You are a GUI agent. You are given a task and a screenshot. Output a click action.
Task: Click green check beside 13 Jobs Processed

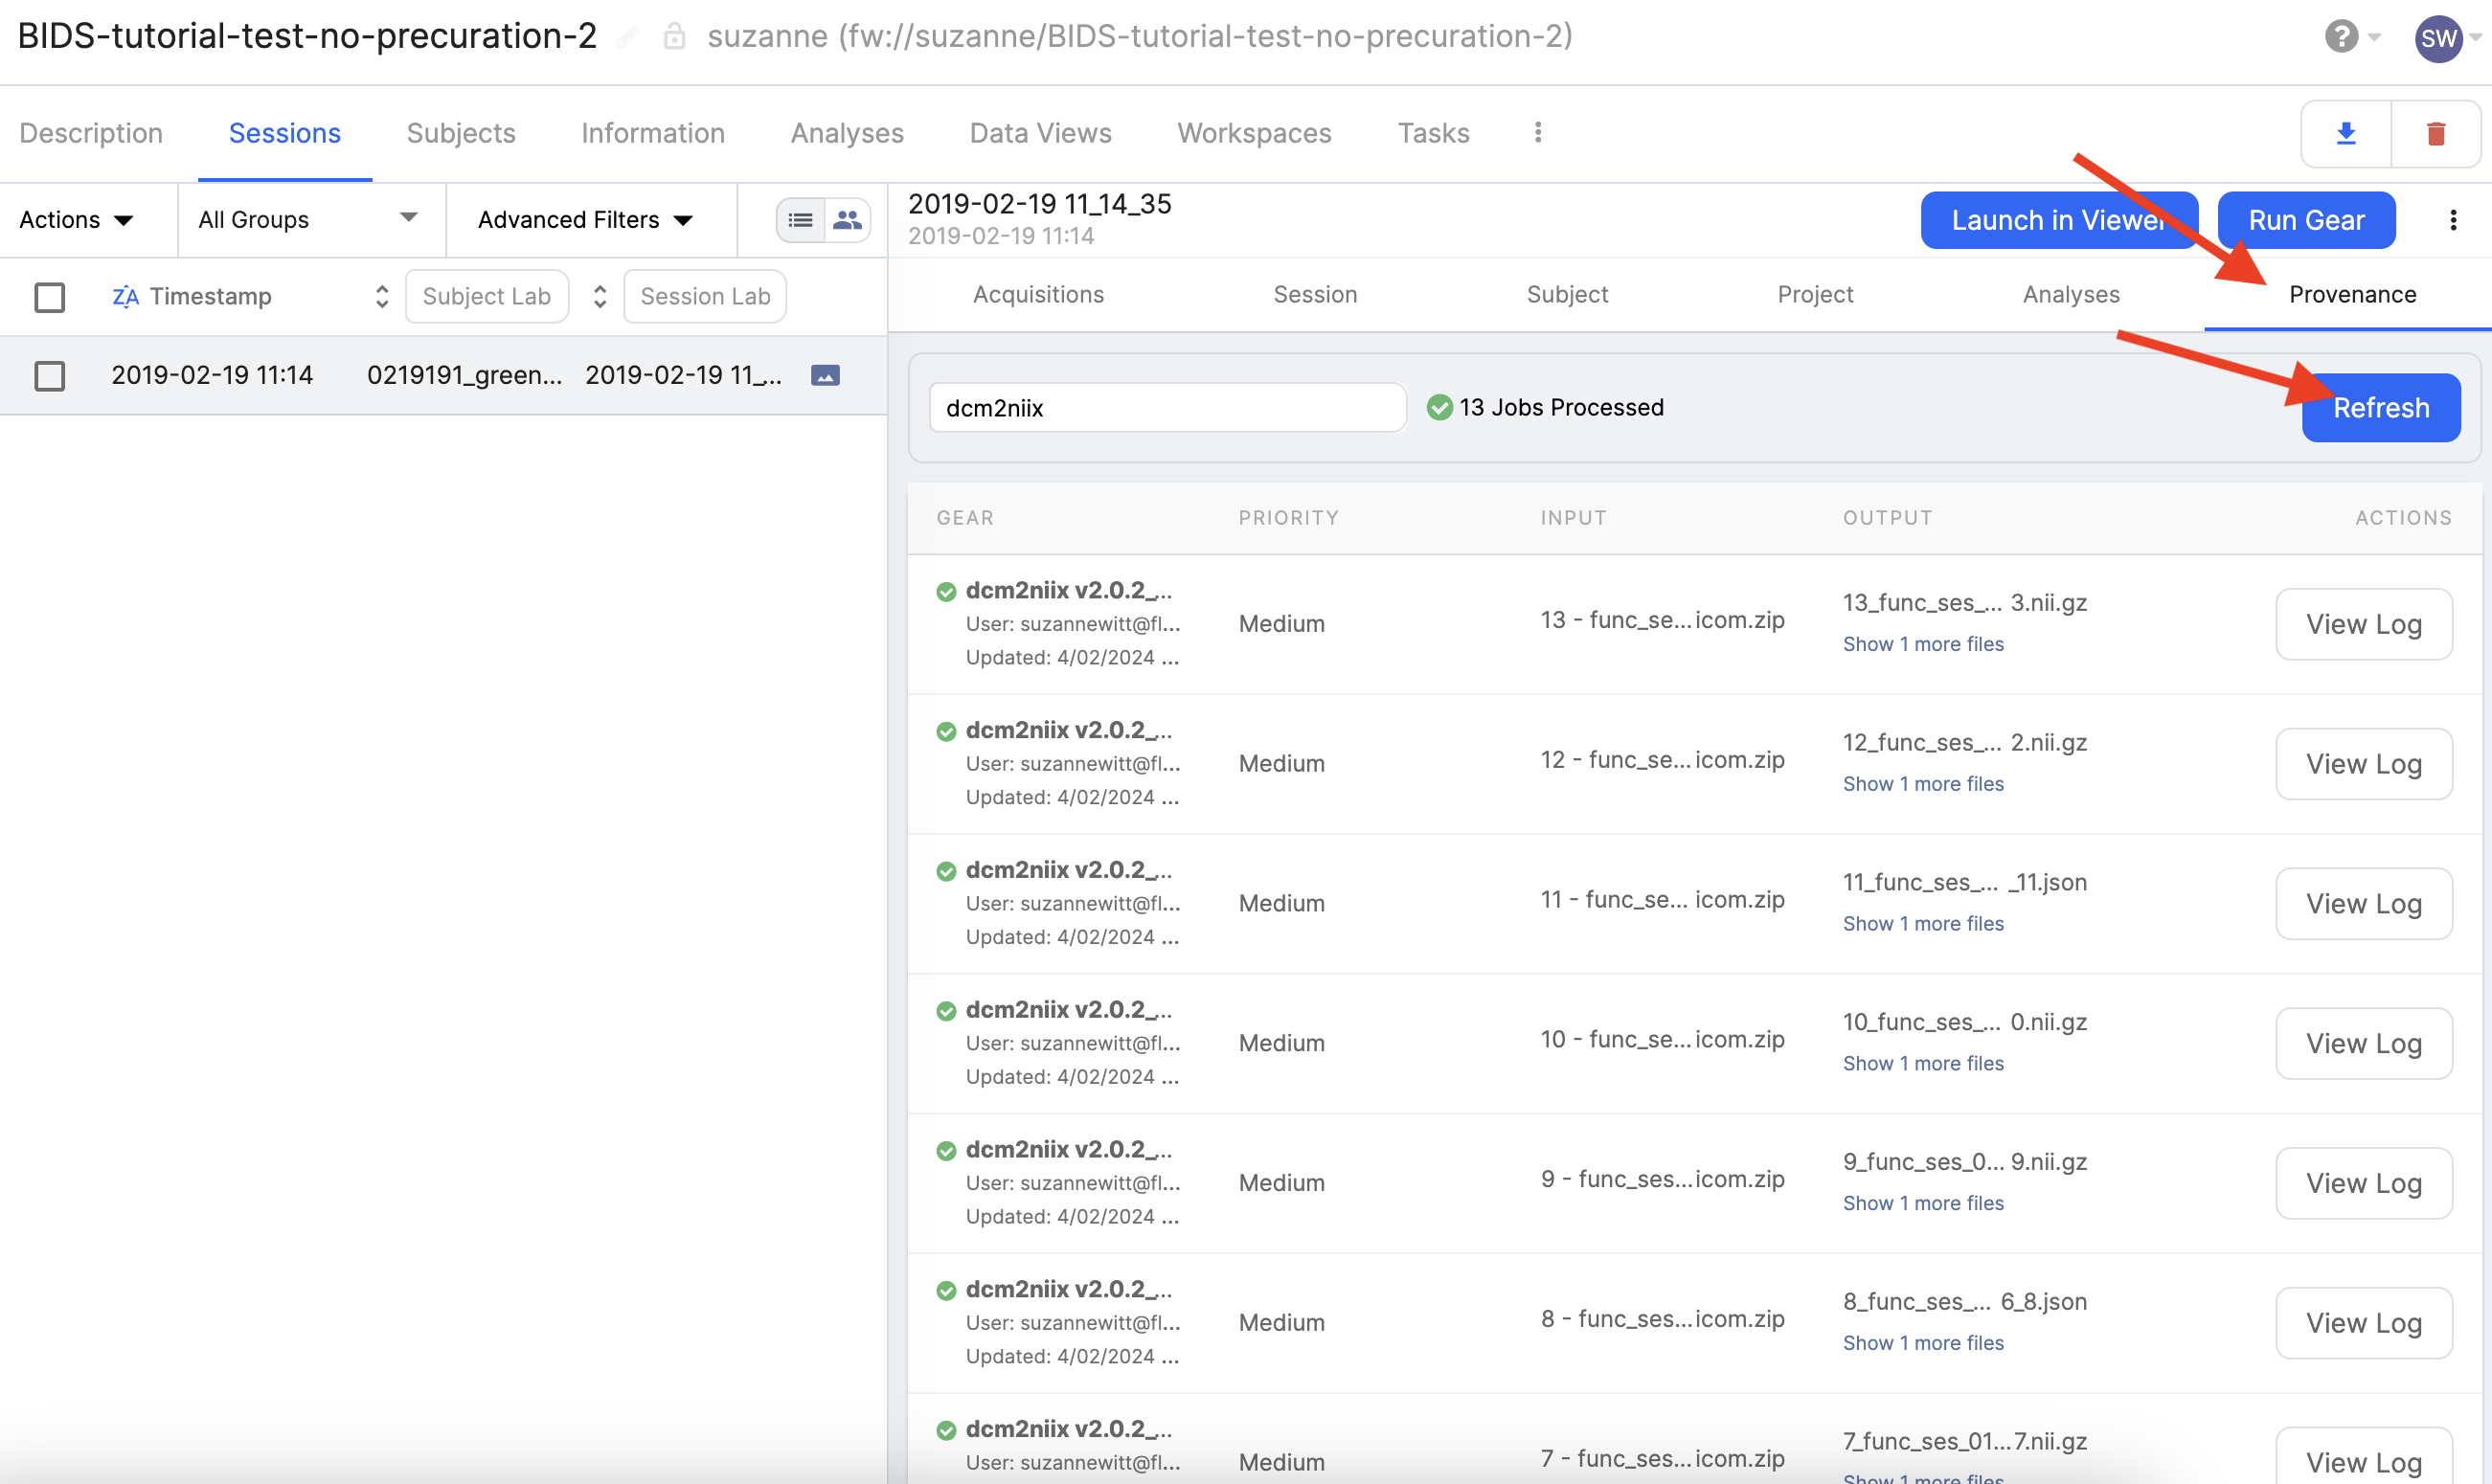1439,407
